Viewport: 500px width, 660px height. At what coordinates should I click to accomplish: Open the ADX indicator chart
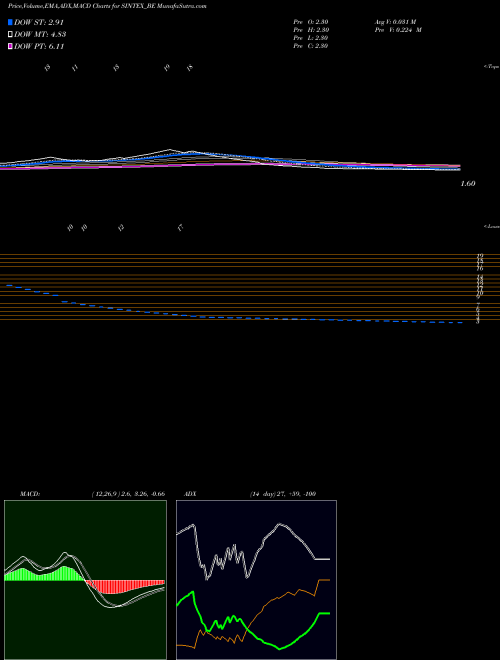click(256, 580)
